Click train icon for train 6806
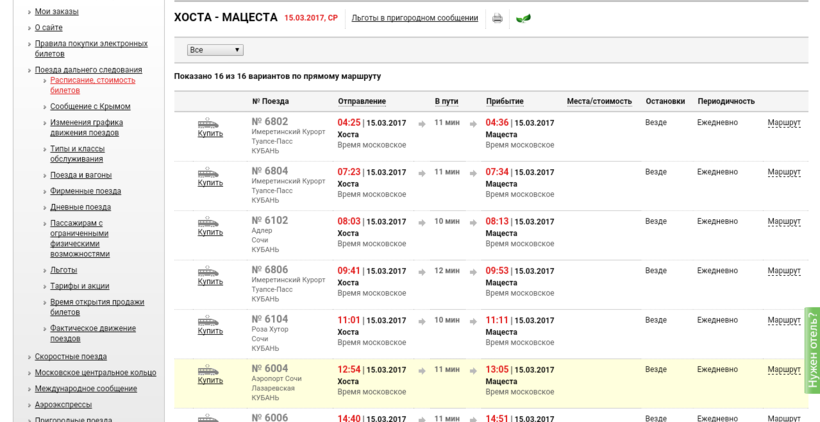 pyautogui.click(x=209, y=270)
